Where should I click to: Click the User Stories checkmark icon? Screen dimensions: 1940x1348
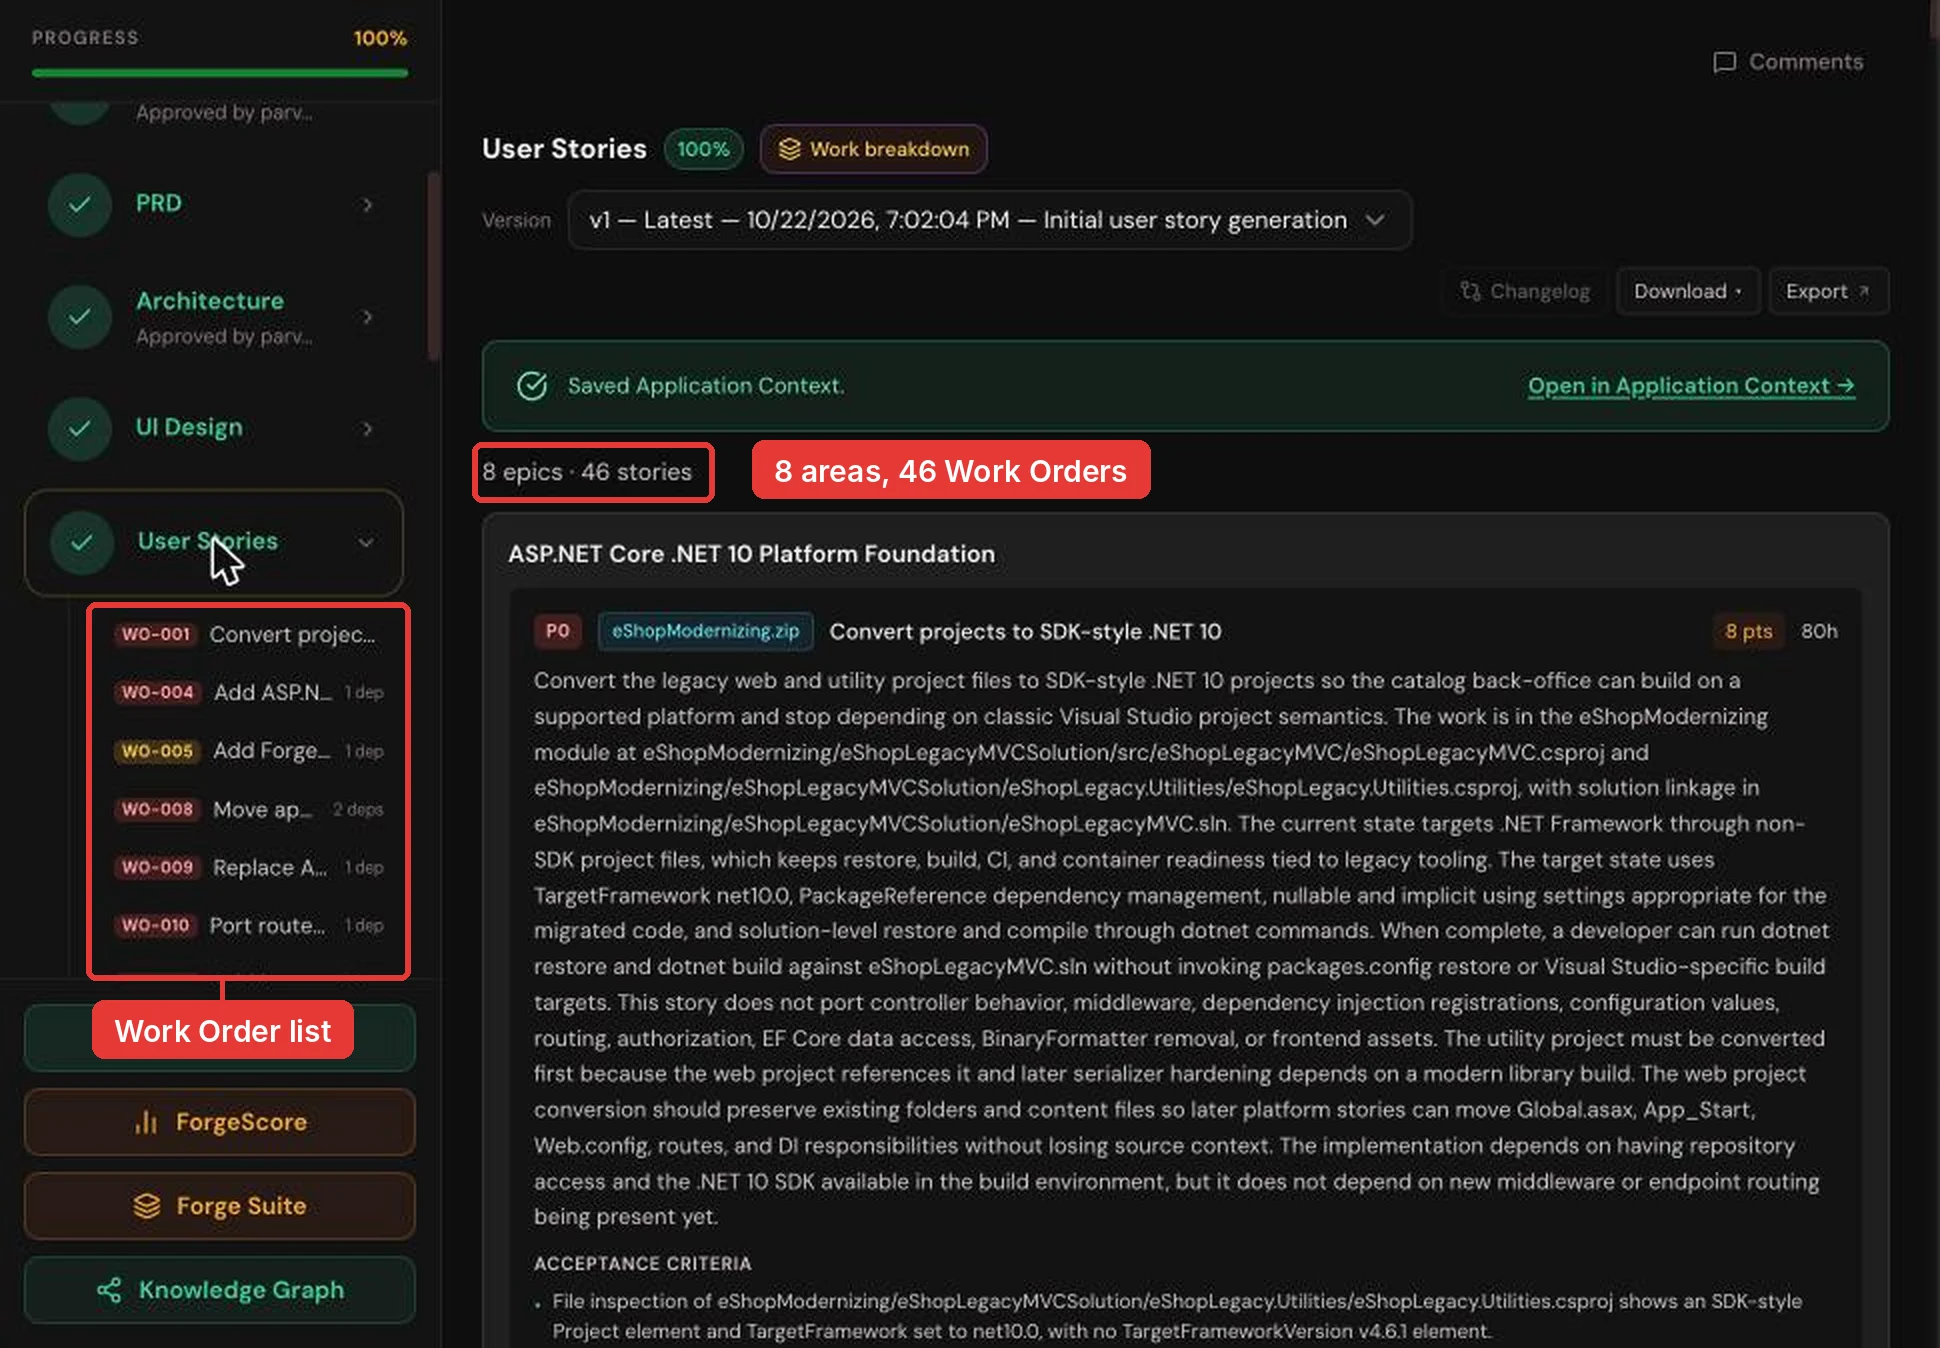(81, 542)
